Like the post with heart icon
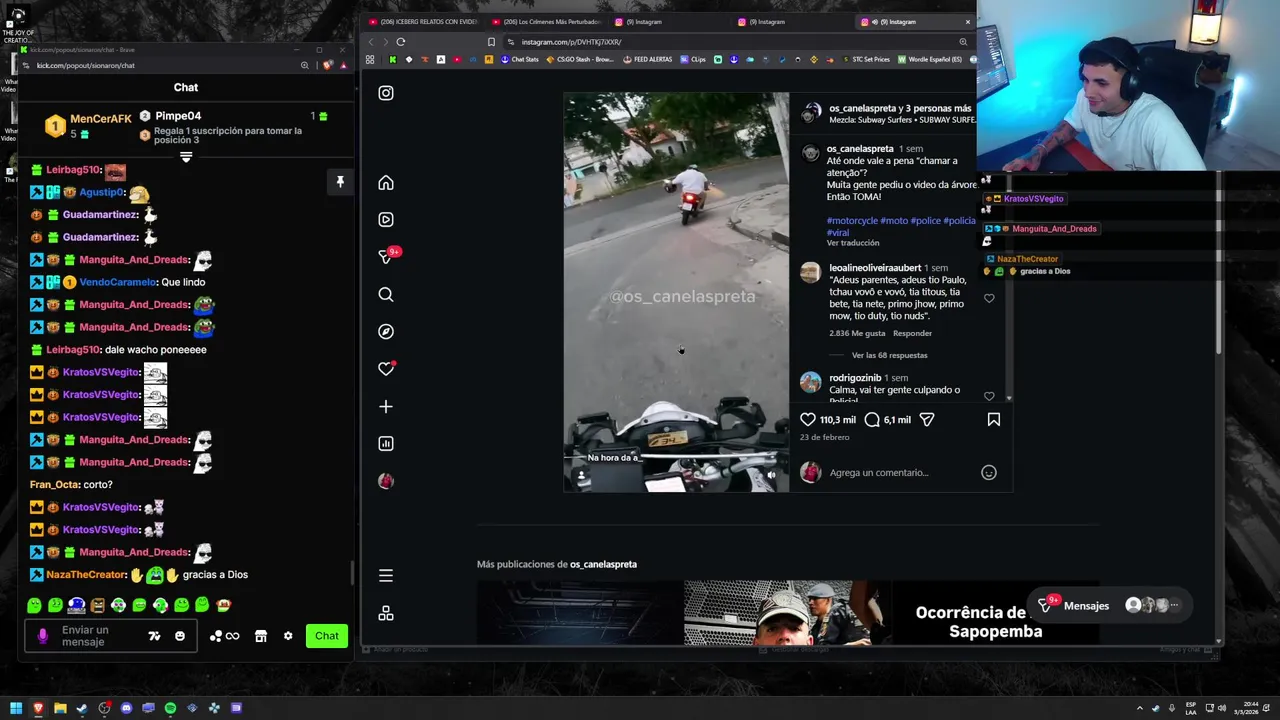This screenshot has height=720, width=1280. pyautogui.click(x=808, y=420)
